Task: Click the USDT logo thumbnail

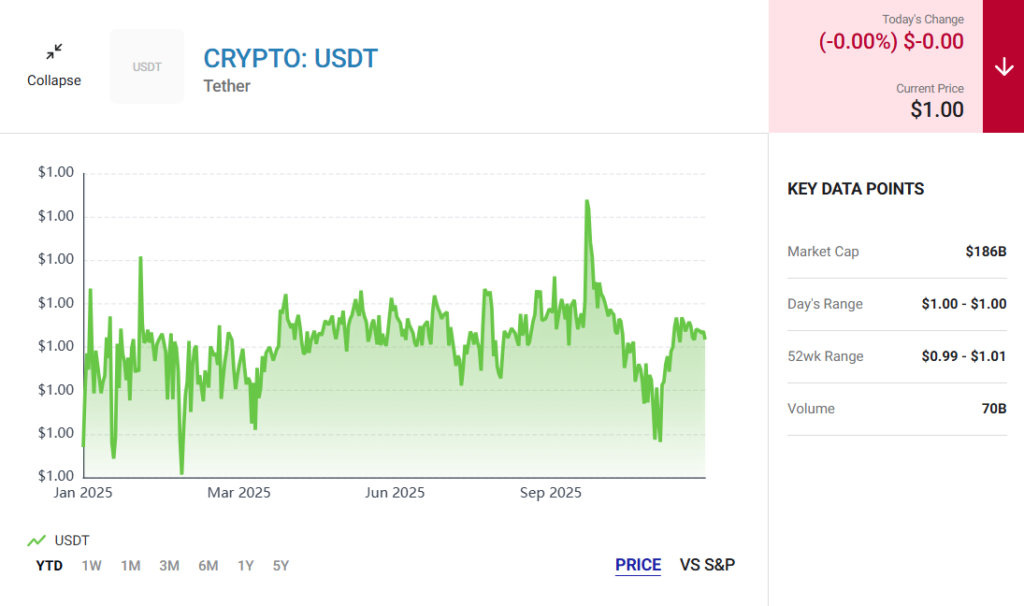Action: (147, 66)
